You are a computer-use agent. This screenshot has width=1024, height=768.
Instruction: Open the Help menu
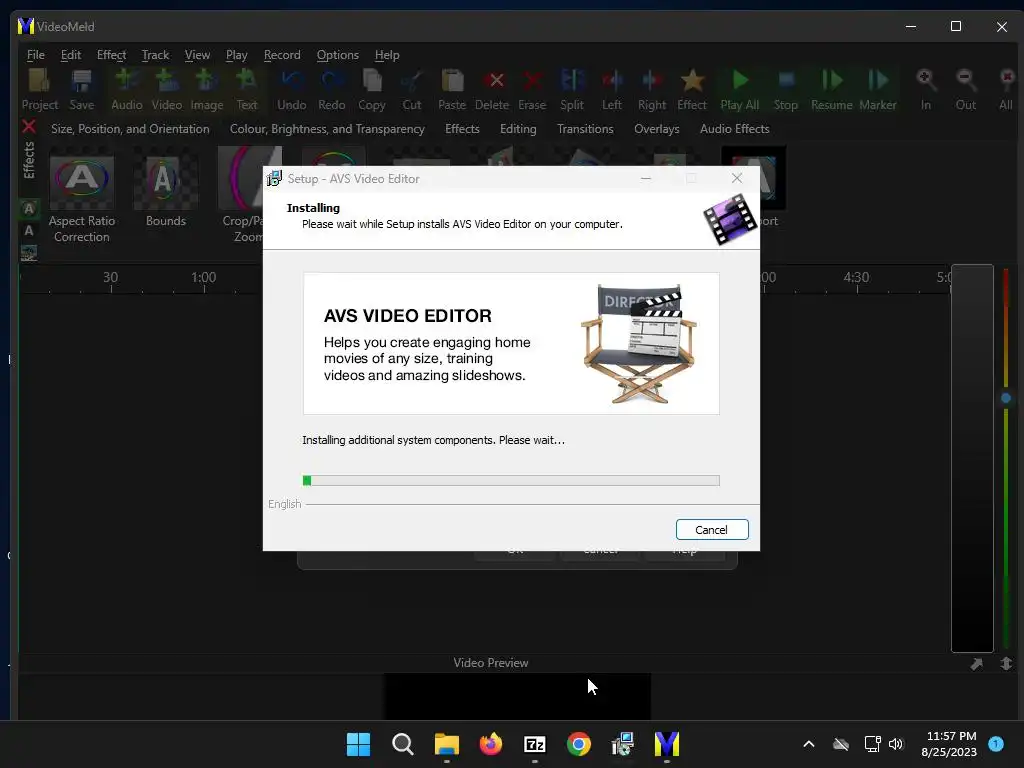(387, 55)
